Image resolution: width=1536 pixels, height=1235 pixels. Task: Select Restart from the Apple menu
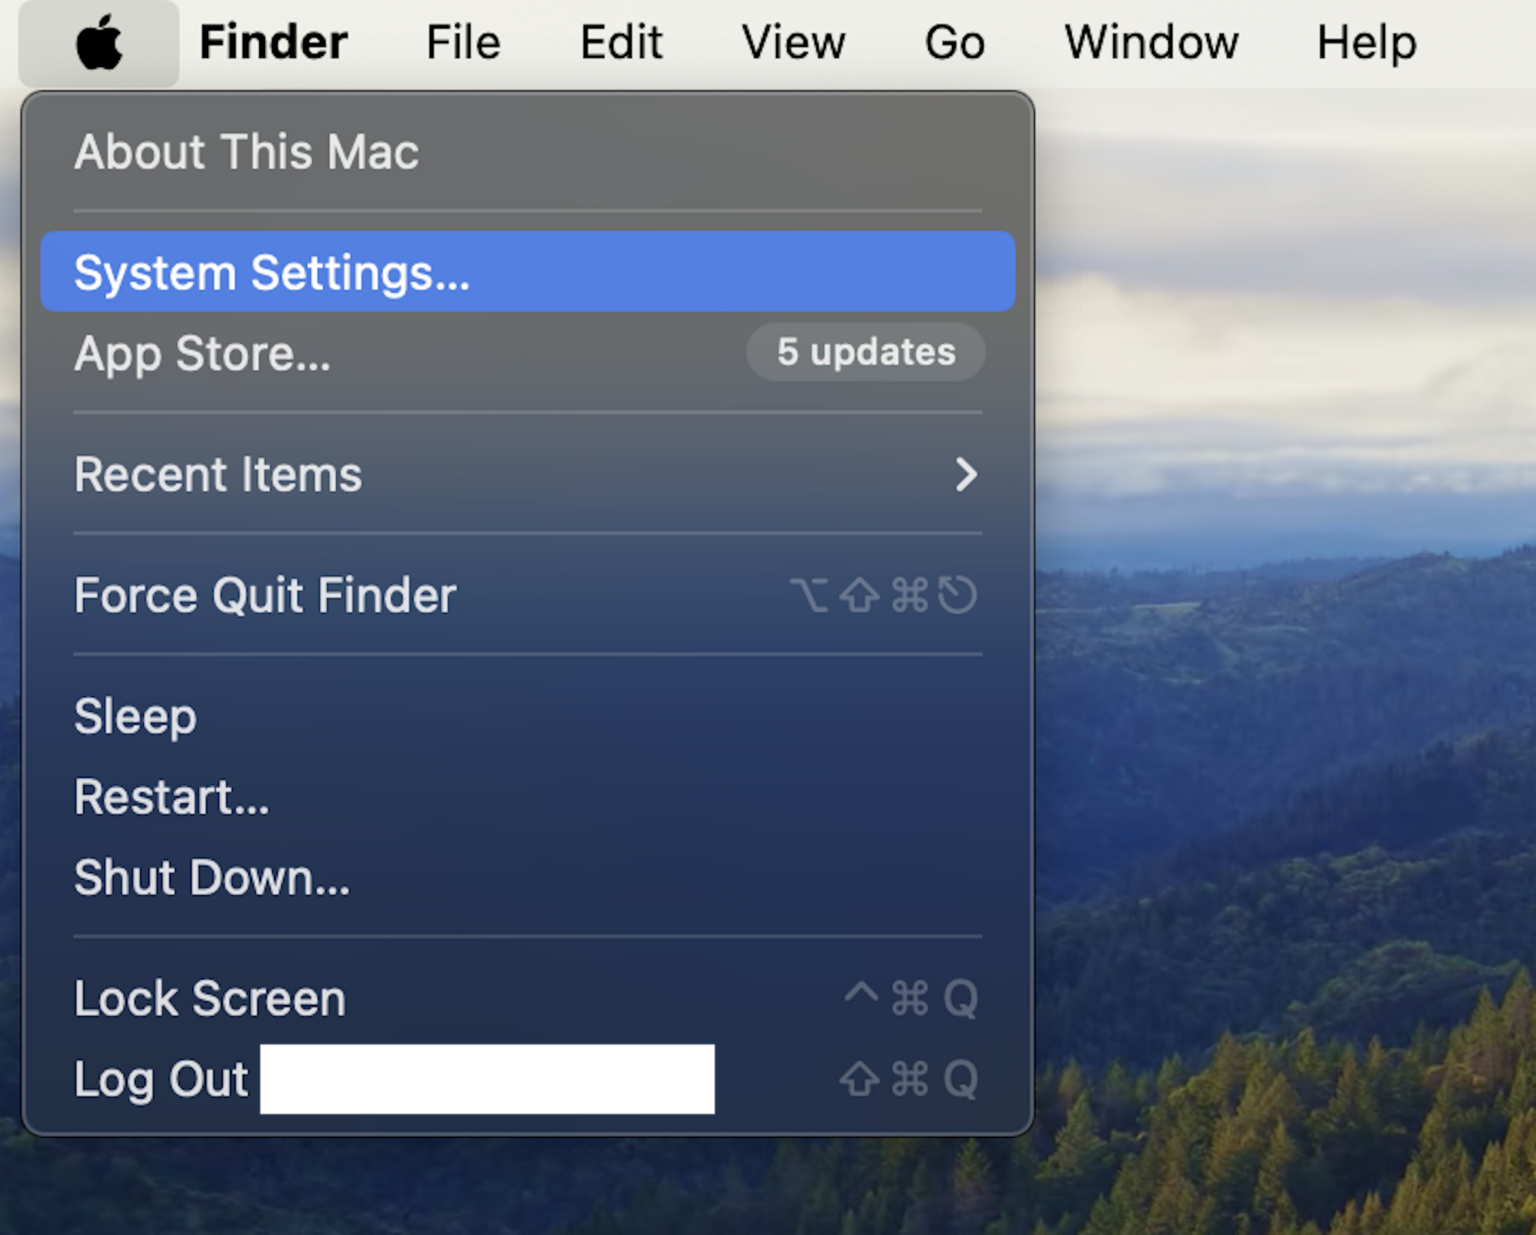171,796
